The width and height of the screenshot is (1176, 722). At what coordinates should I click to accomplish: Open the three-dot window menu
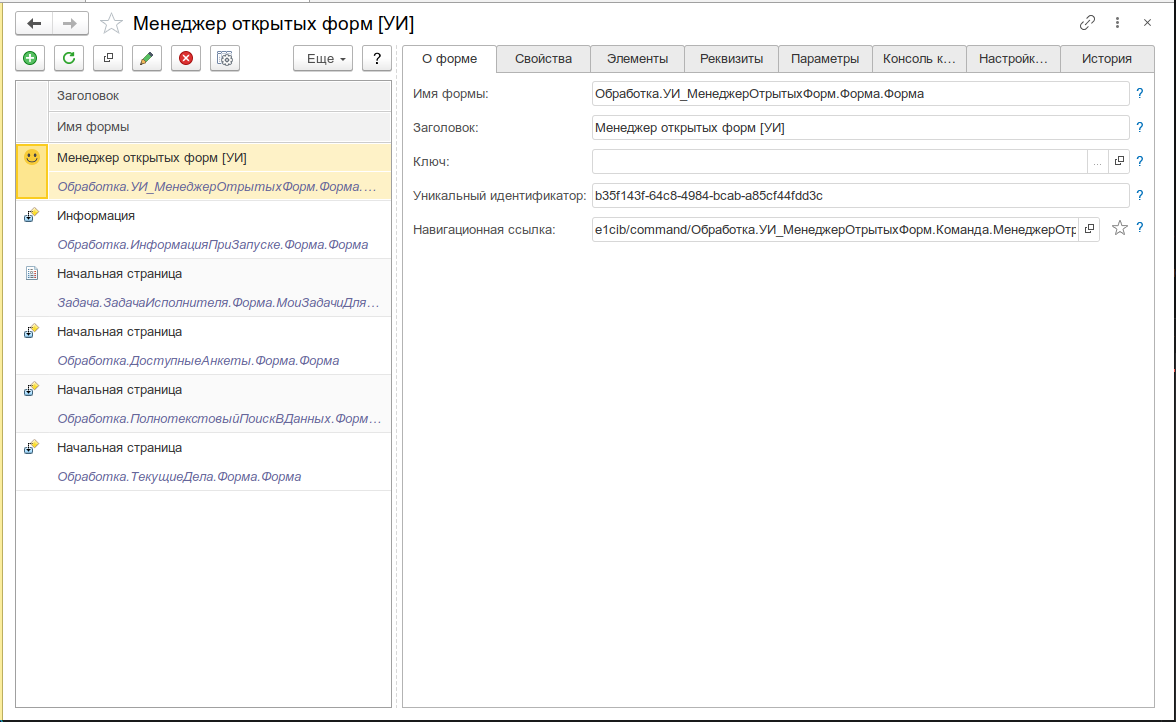click(1118, 23)
